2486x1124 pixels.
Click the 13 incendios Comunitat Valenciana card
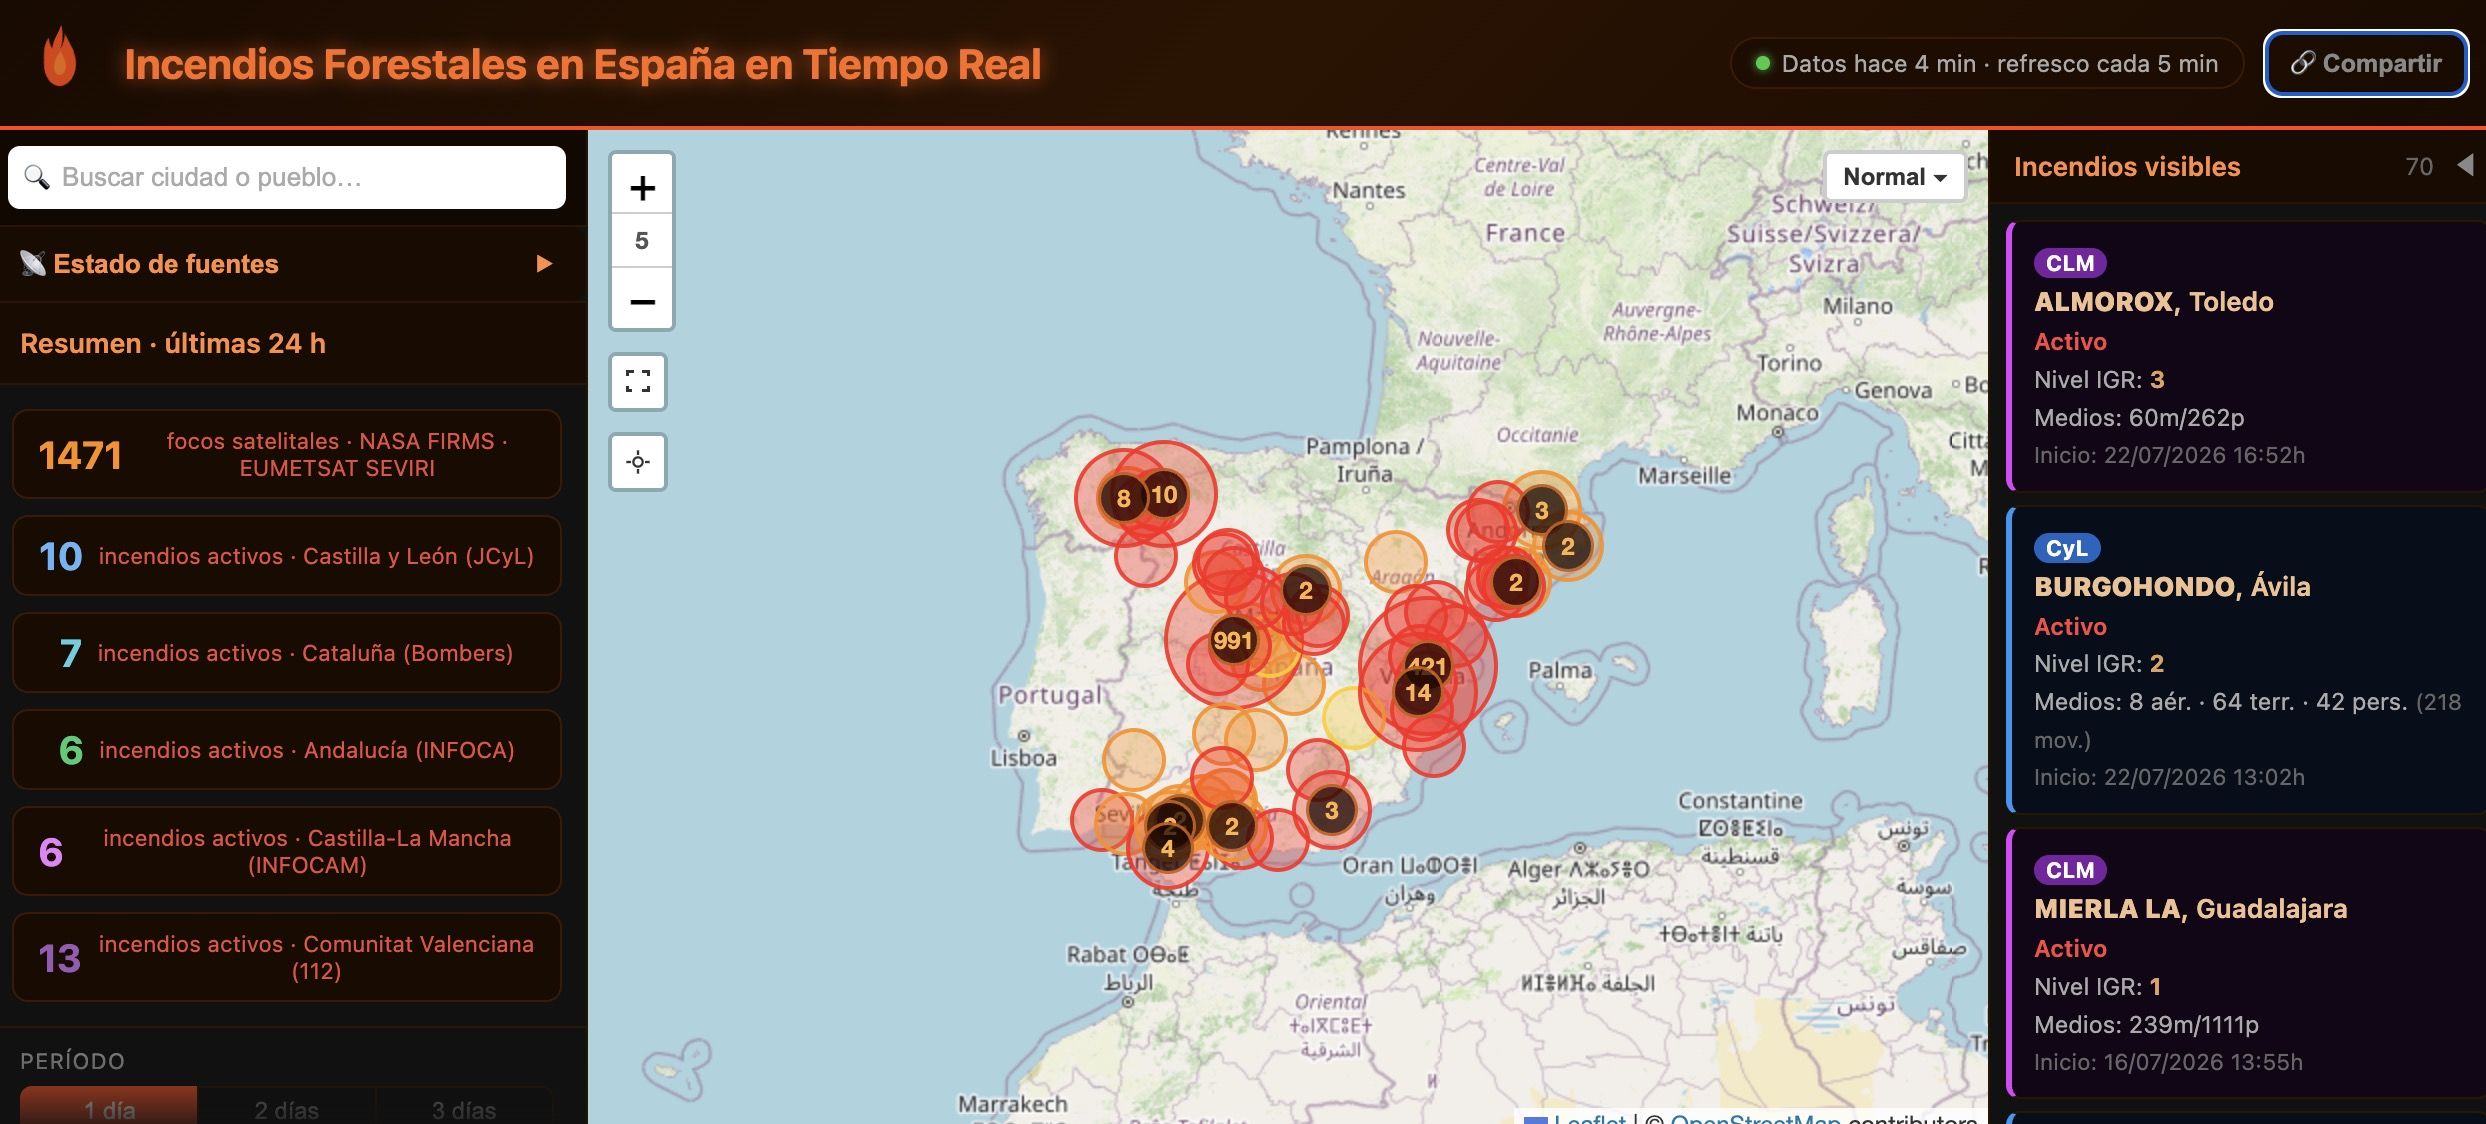pyautogui.click(x=287, y=957)
